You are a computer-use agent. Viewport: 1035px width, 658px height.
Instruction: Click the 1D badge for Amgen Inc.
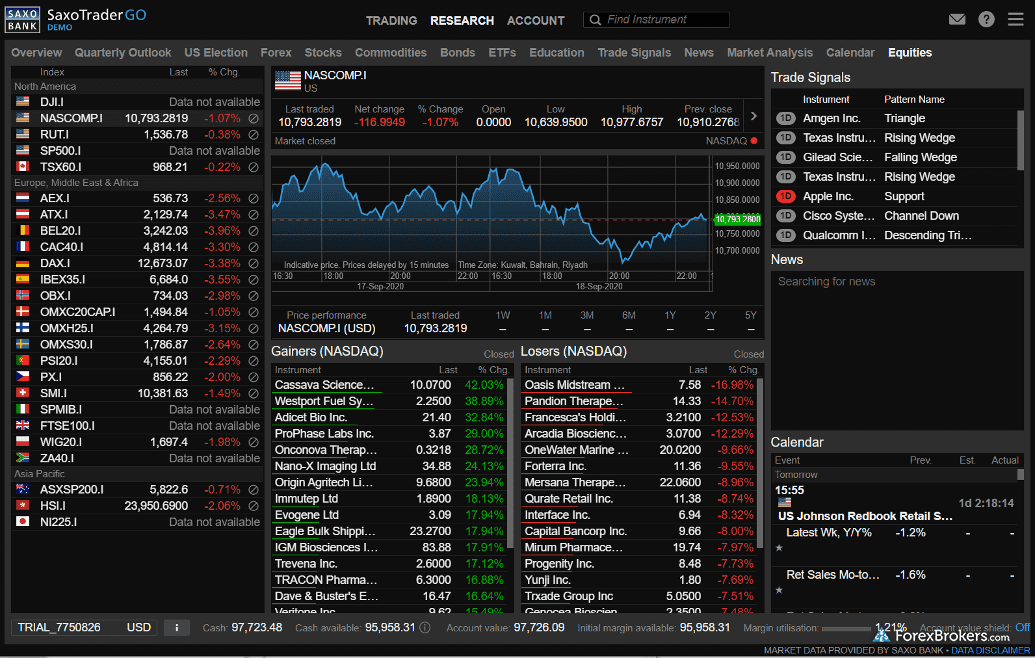click(785, 118)
